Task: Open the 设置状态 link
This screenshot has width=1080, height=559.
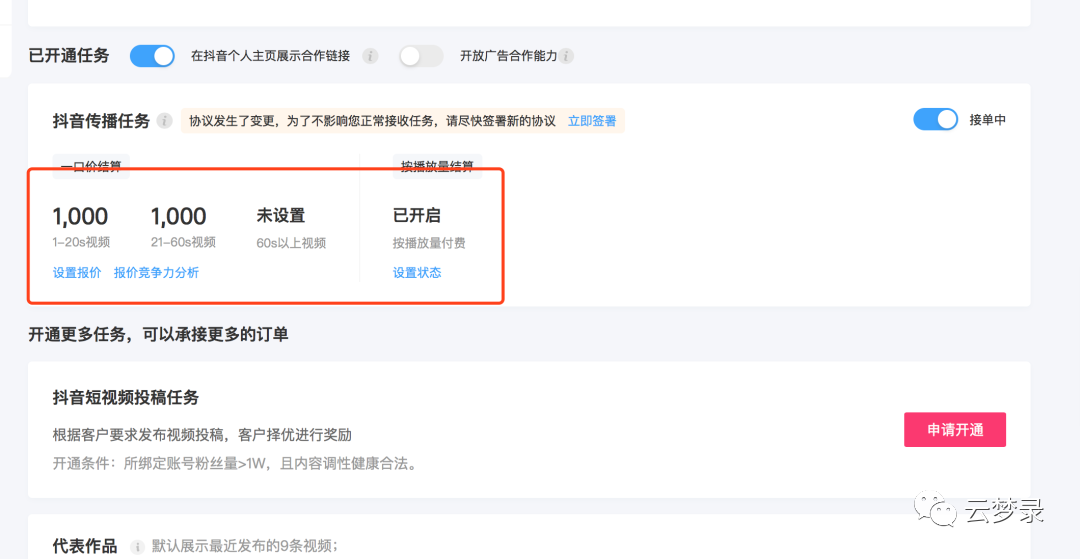Action: (x=417, y=273)
